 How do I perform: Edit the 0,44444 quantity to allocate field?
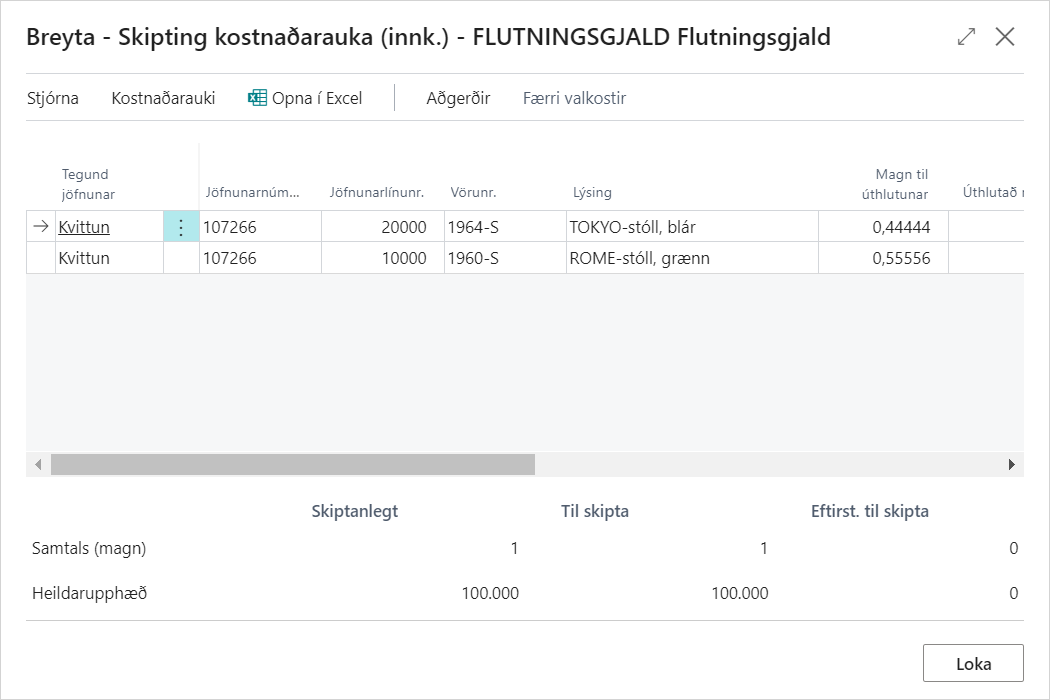click(882, 227)
